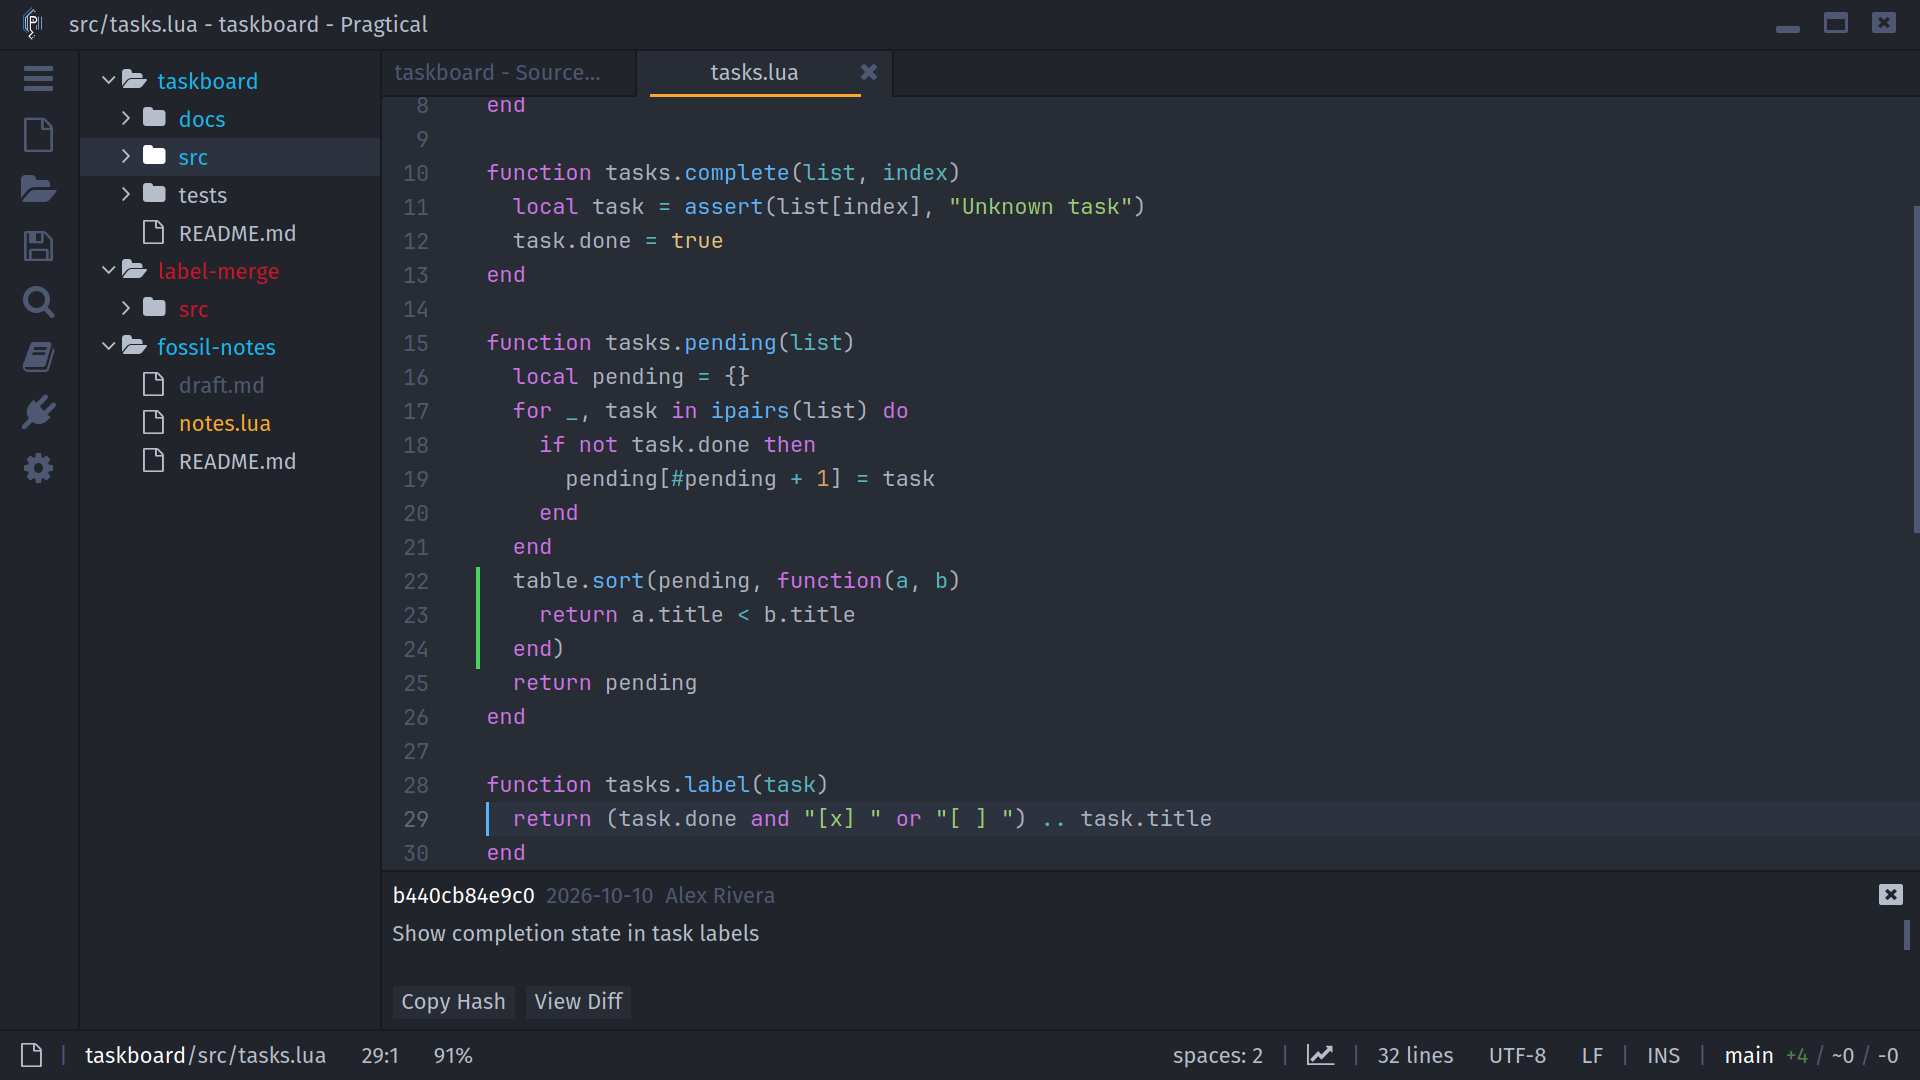Click the commit hash b440cb84e9c0
This screenshot has height=1080, width=1920.
pos(463,895)
